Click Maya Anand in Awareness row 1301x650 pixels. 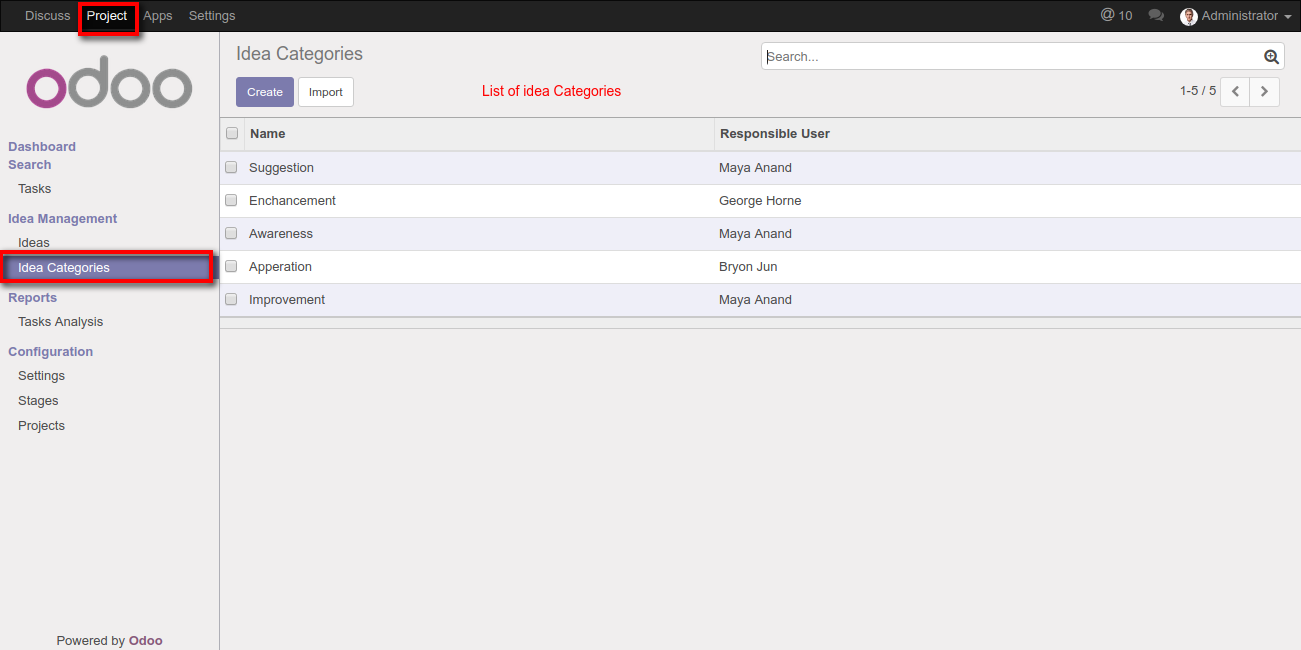755,234
